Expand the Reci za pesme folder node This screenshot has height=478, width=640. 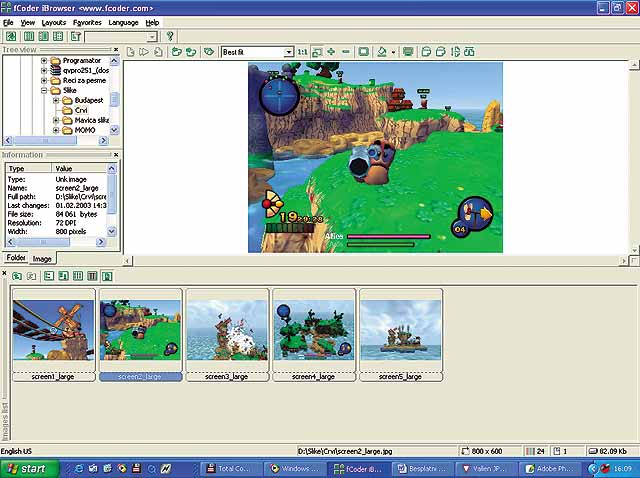[x=44, y=81]
